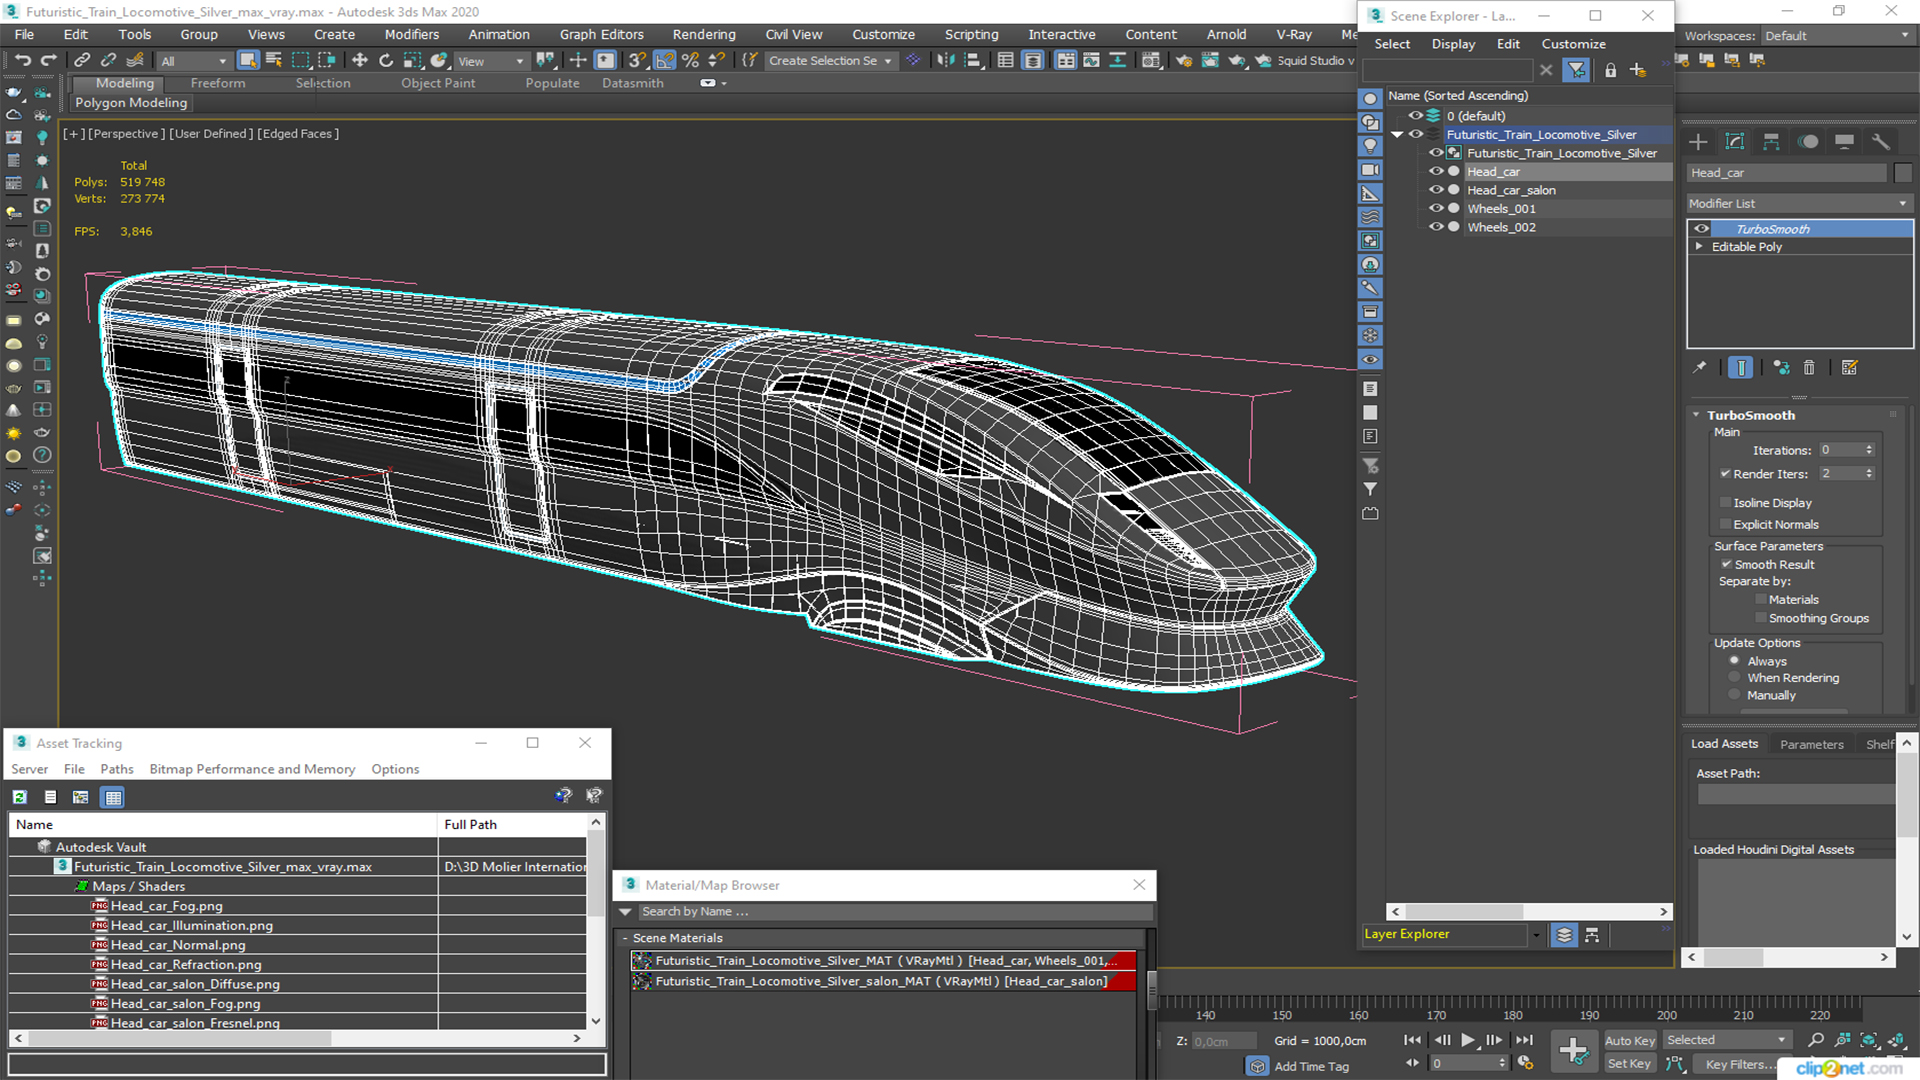Open the Utilities wrench tab
1920x1080 pixels.
point(1881,142)
